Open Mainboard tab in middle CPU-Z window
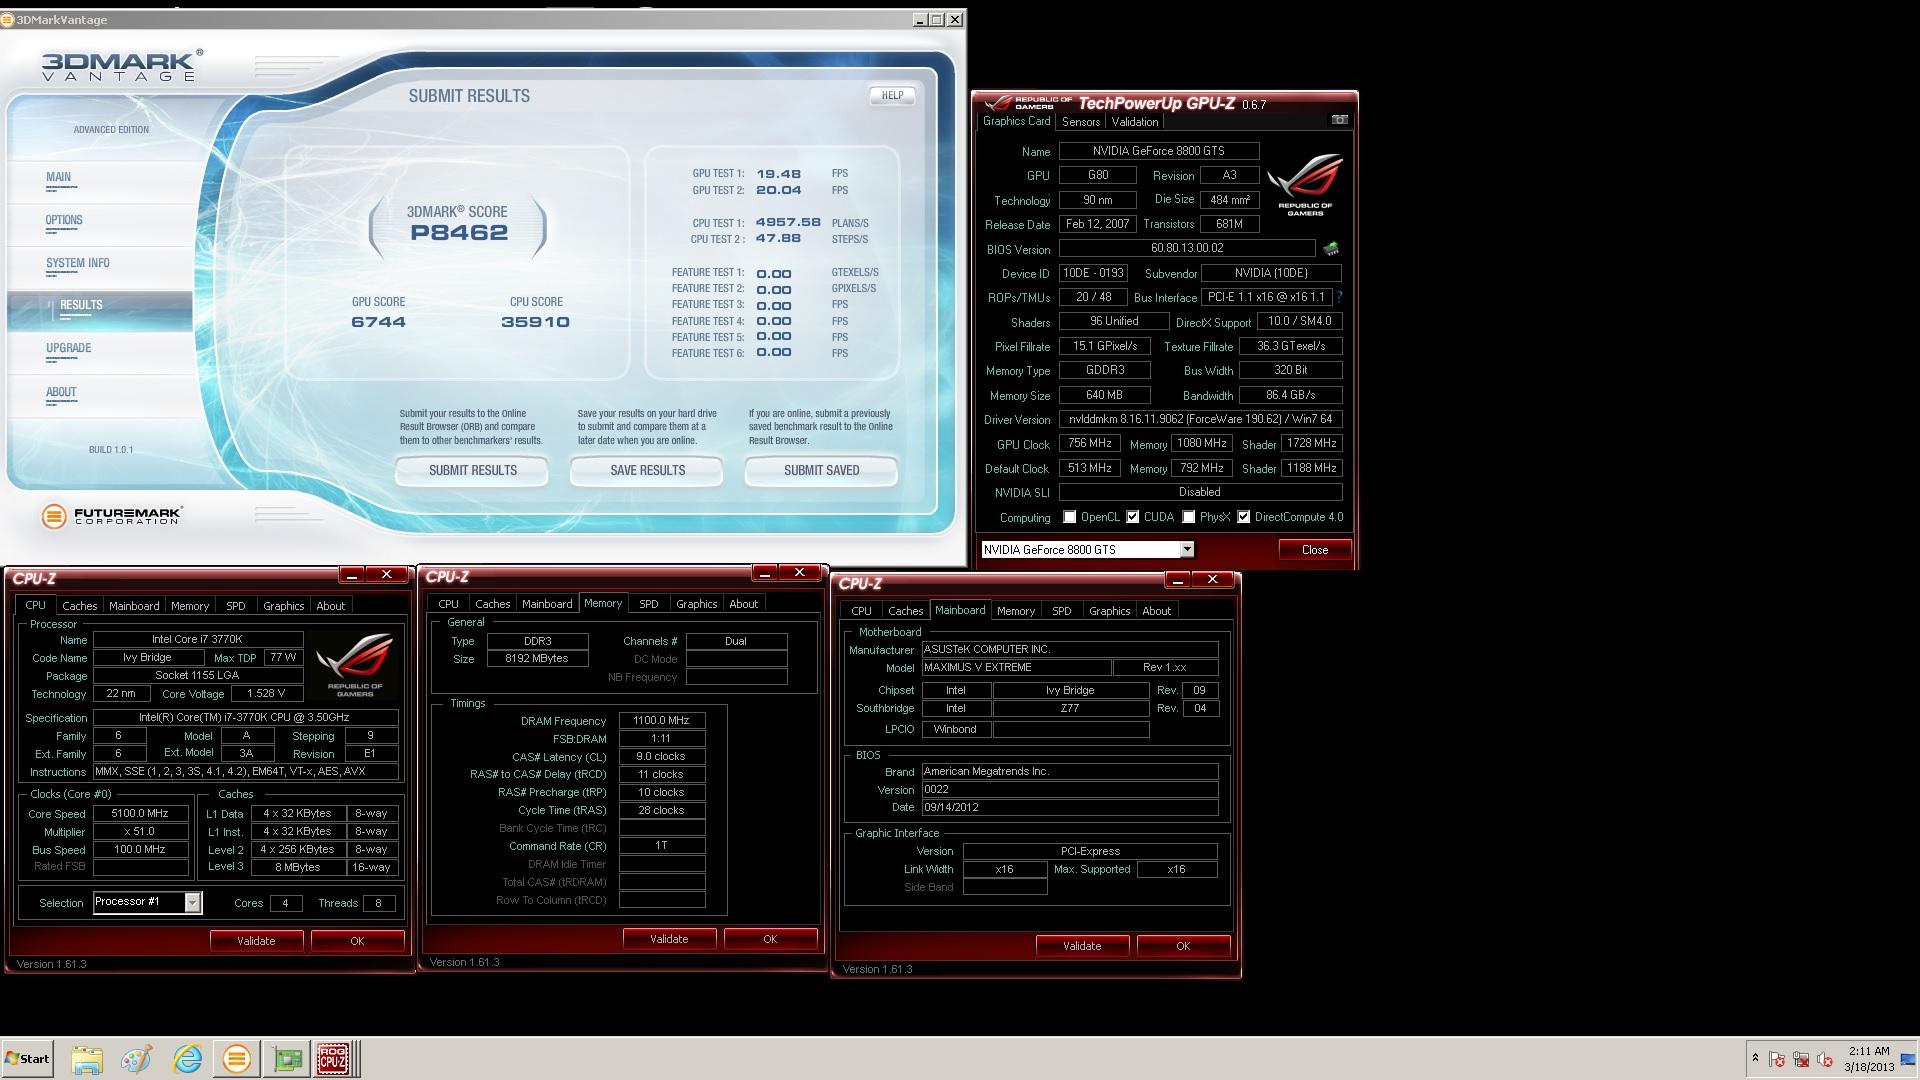The image size is (1920, 1080). (x=547, y=604)
